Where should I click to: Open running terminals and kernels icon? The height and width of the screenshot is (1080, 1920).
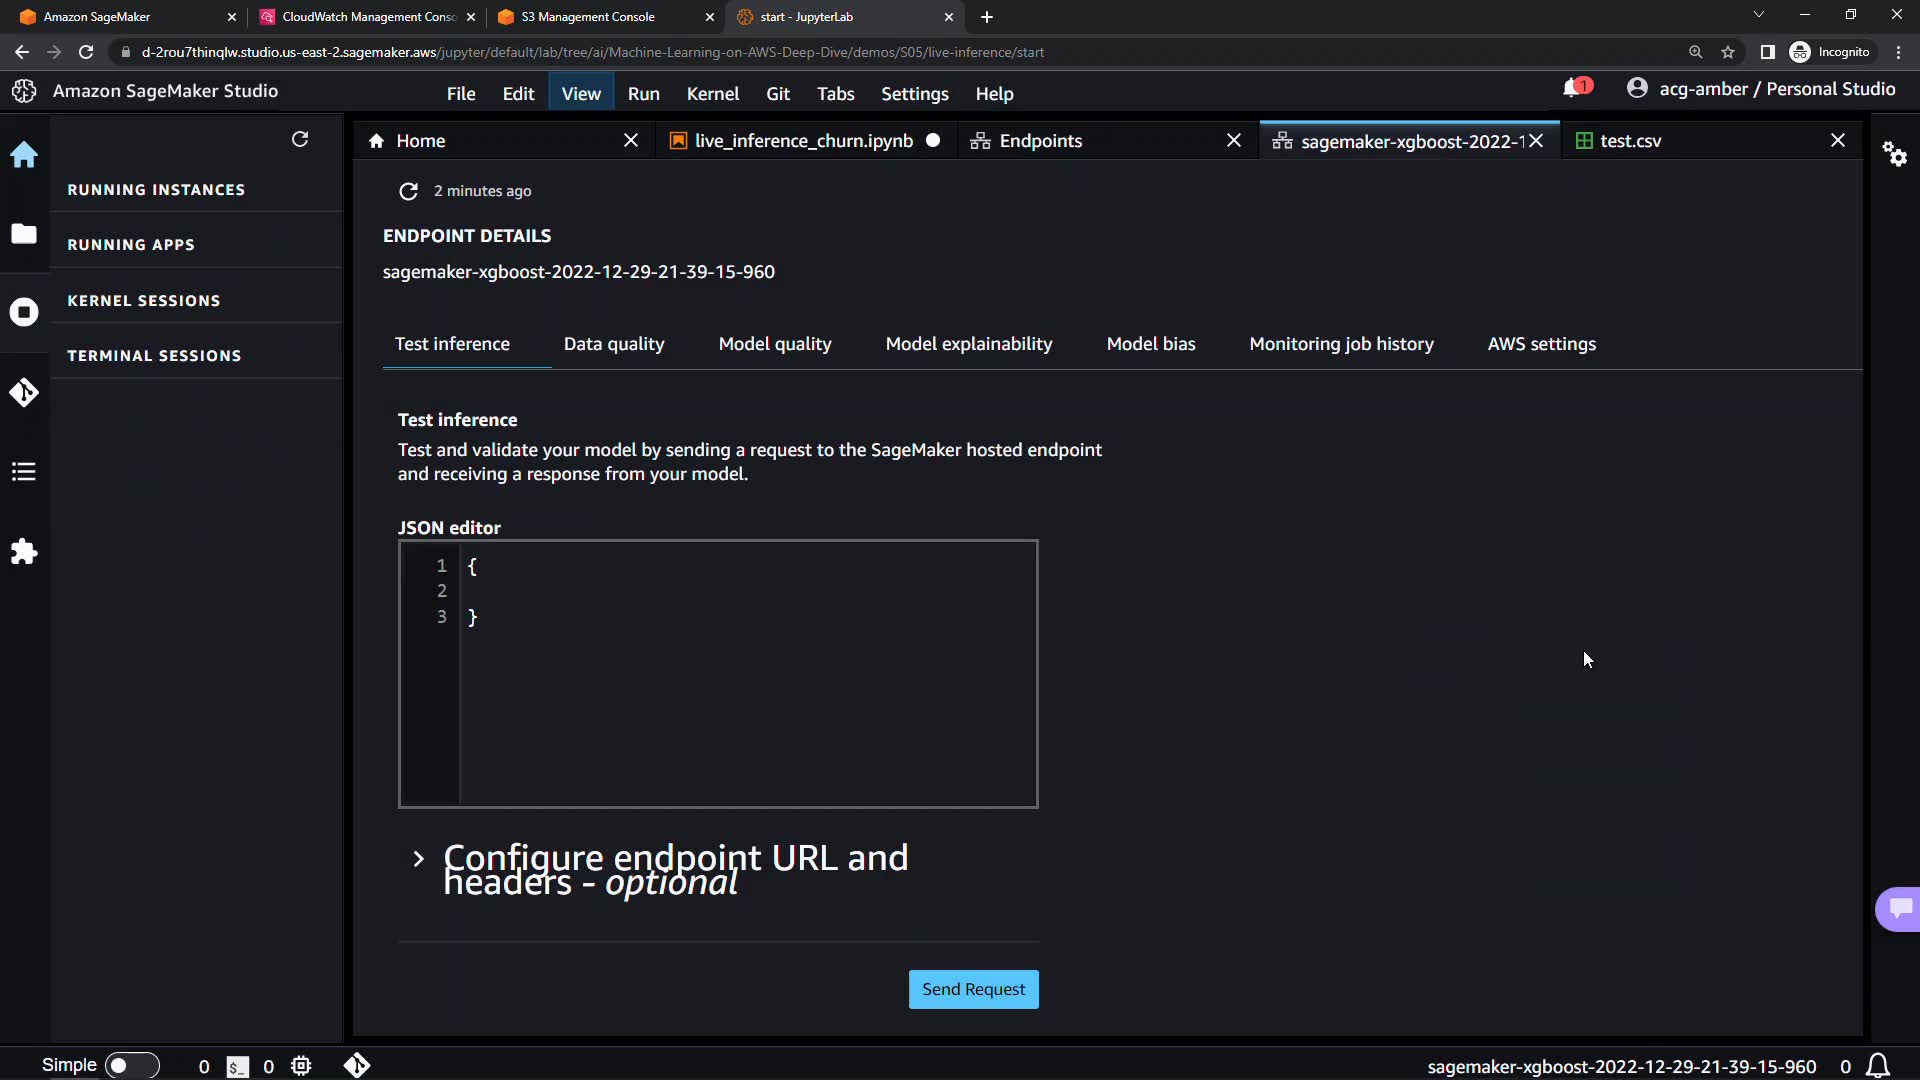pos(24,312)
